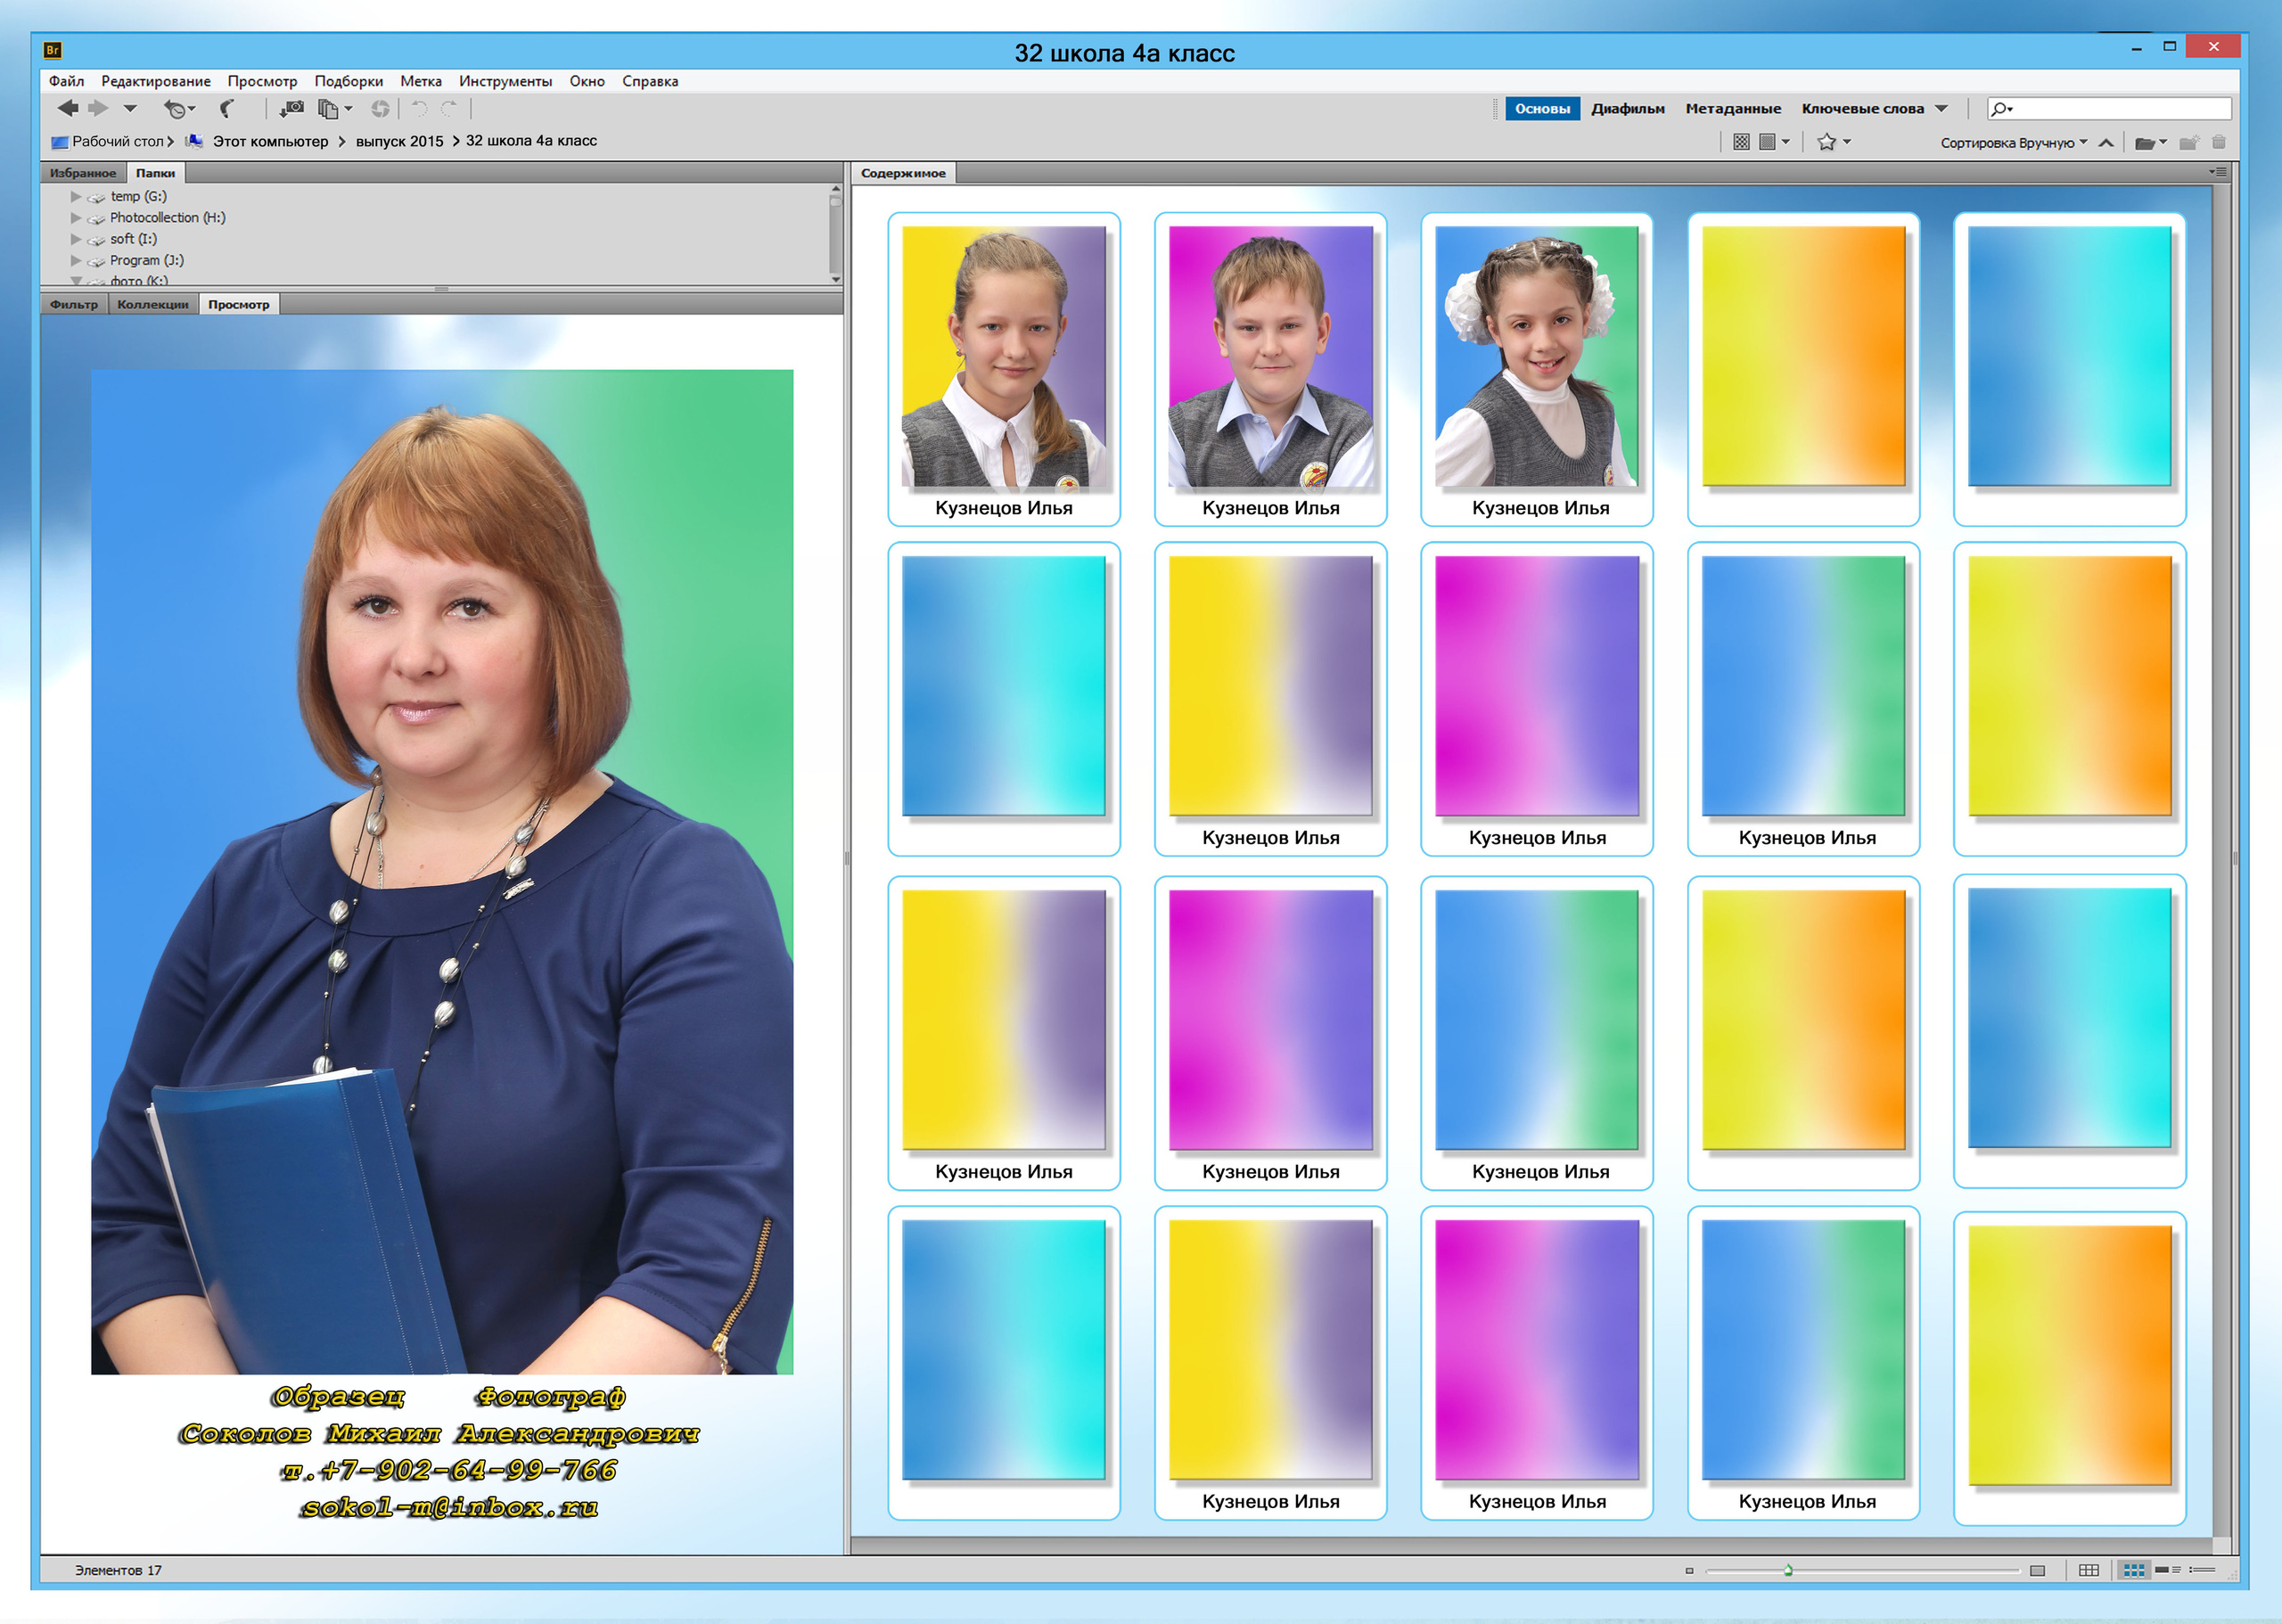Switch to the Коллекции tab
Screen dimensions: 2282x1624
tap(152, 304)
